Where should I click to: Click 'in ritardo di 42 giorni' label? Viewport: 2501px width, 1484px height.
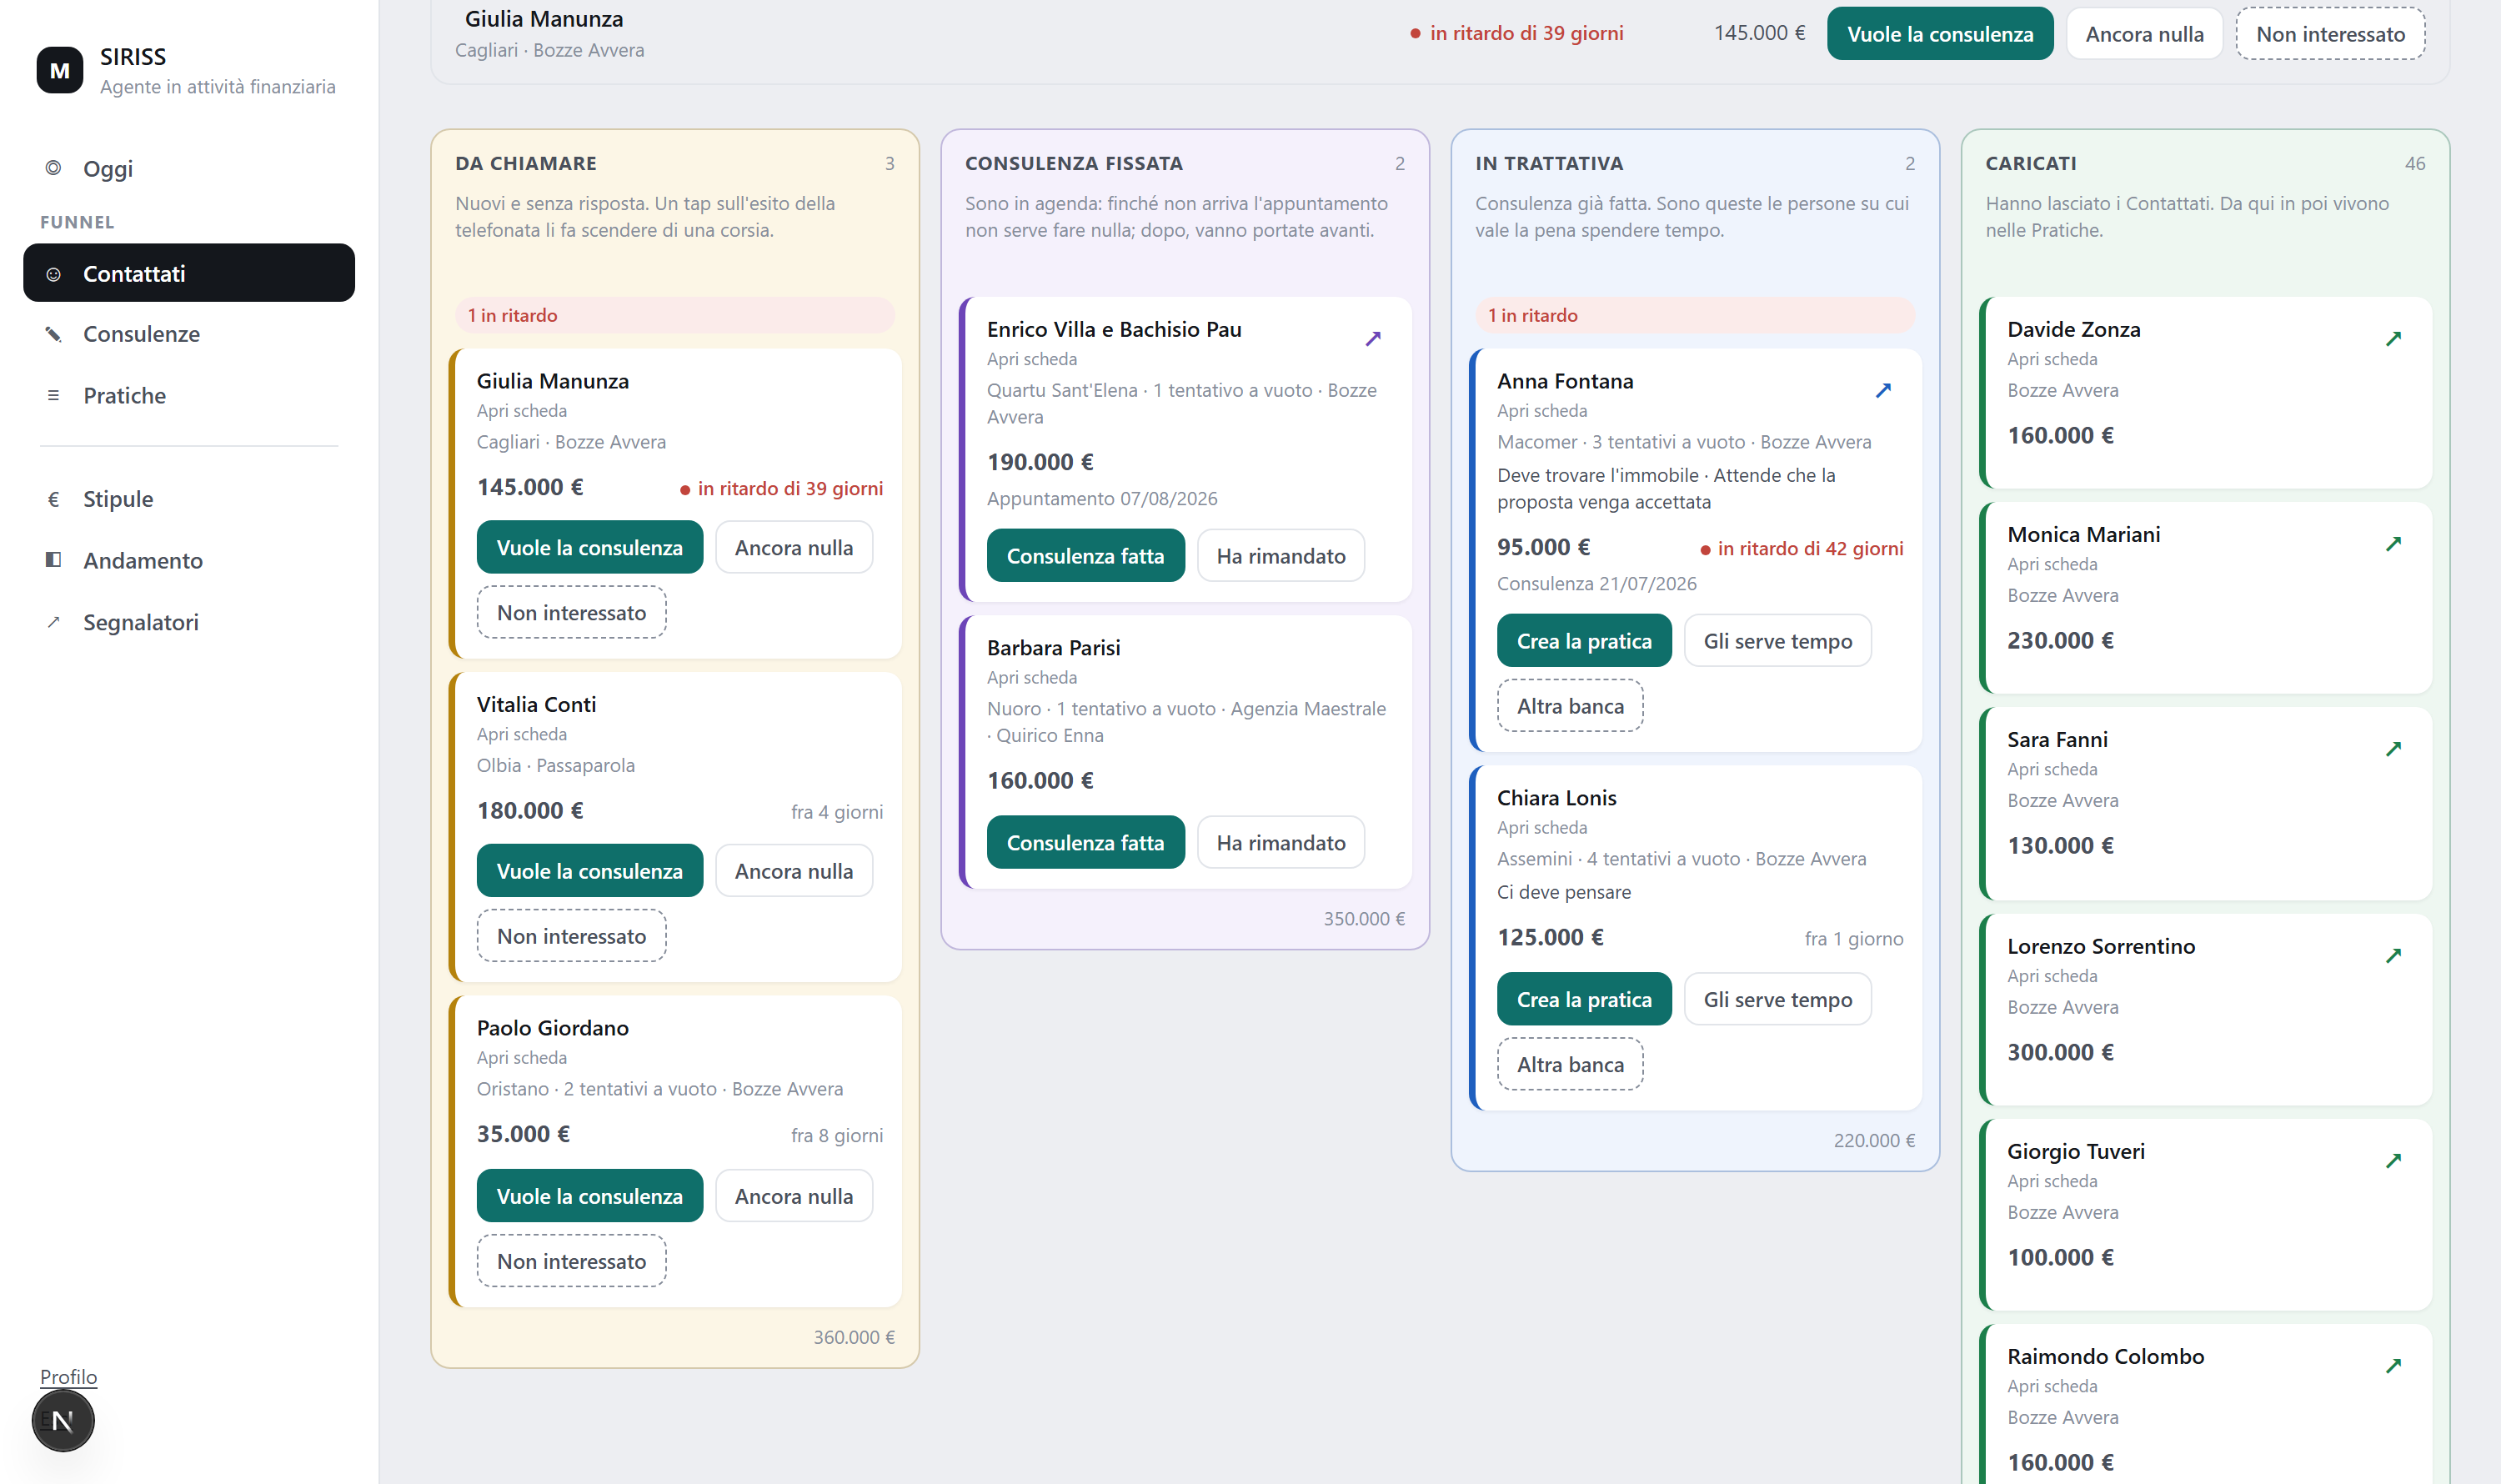1801,549
